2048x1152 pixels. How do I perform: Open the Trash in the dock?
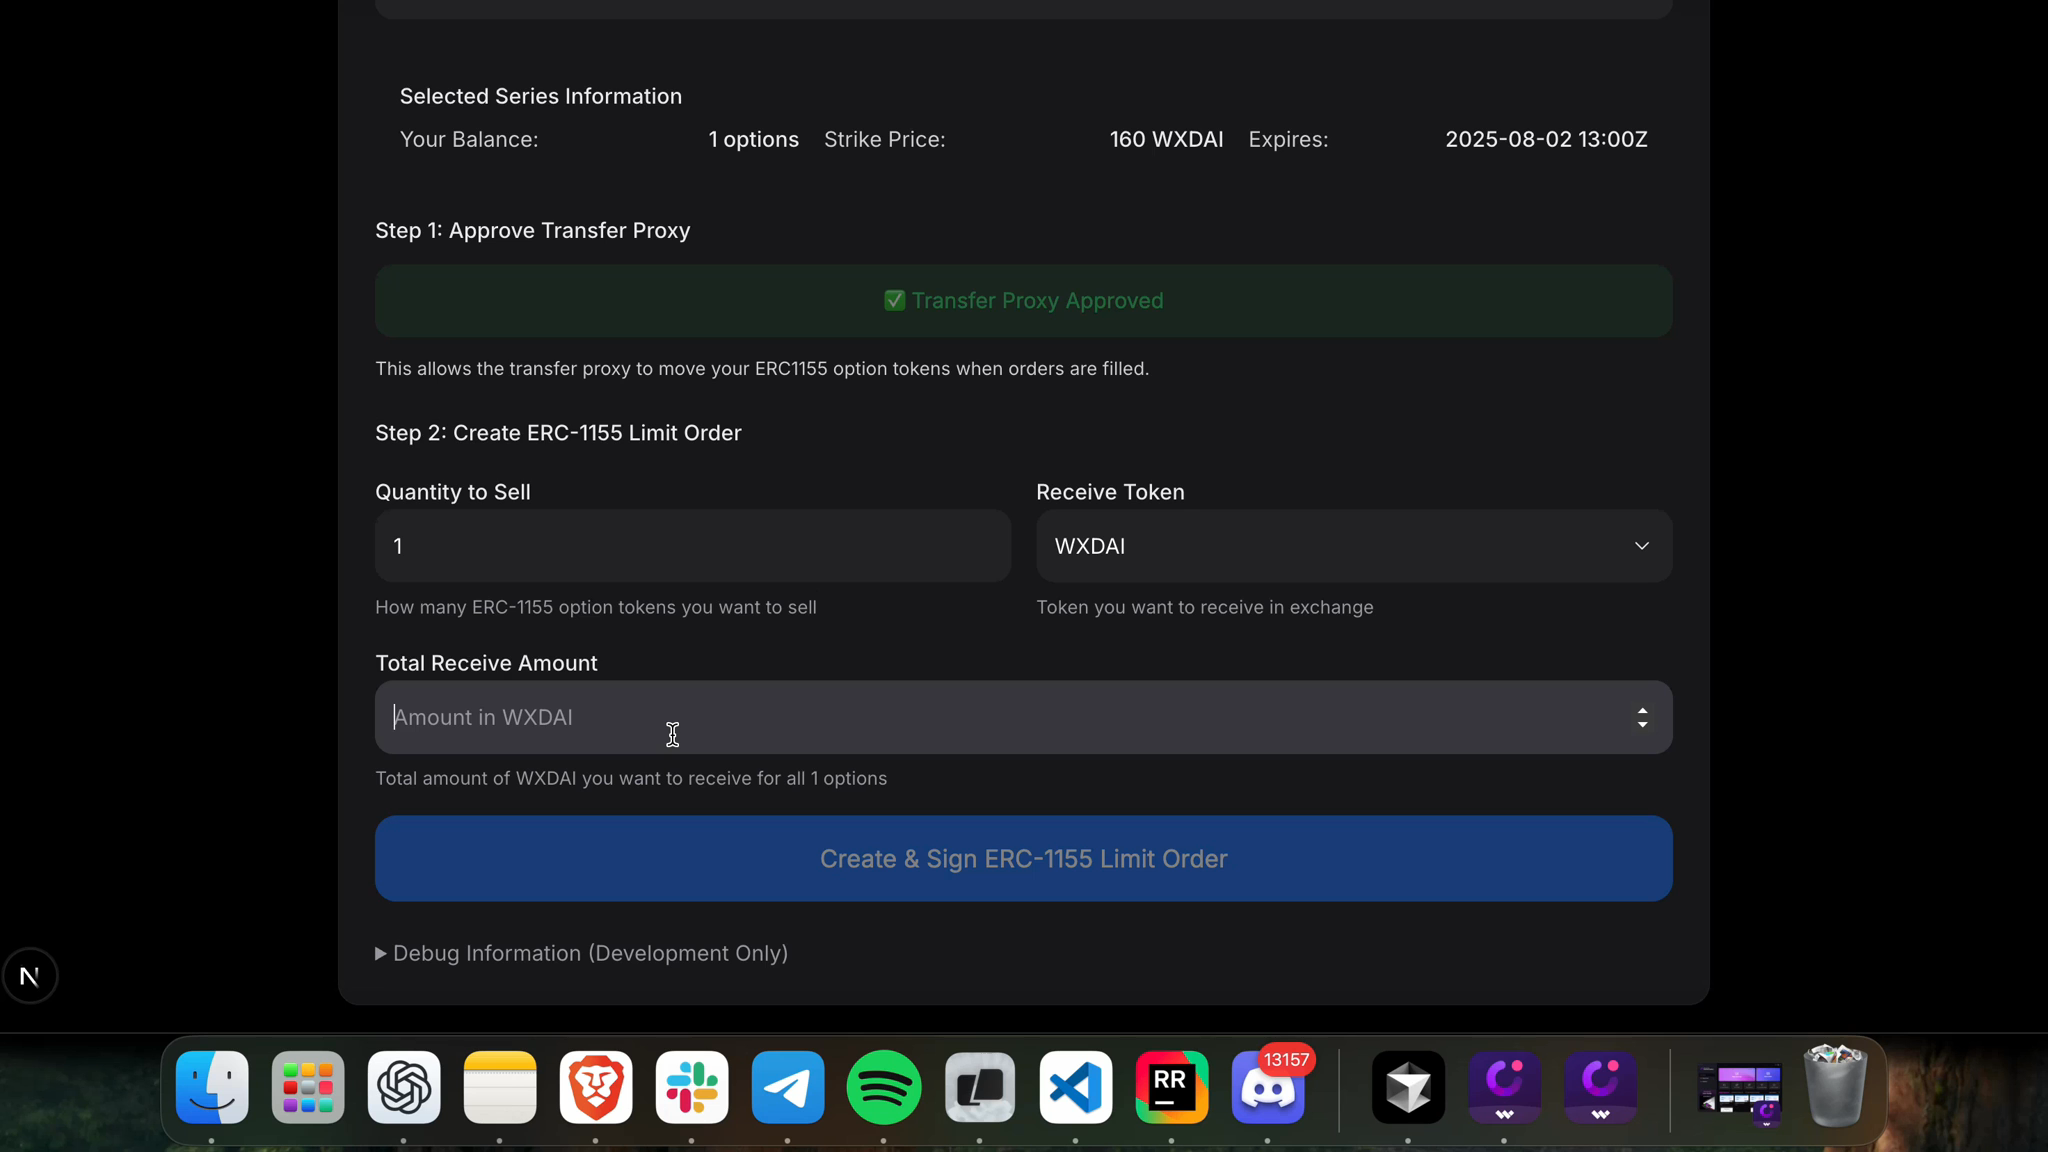tap(1835, 1087)
